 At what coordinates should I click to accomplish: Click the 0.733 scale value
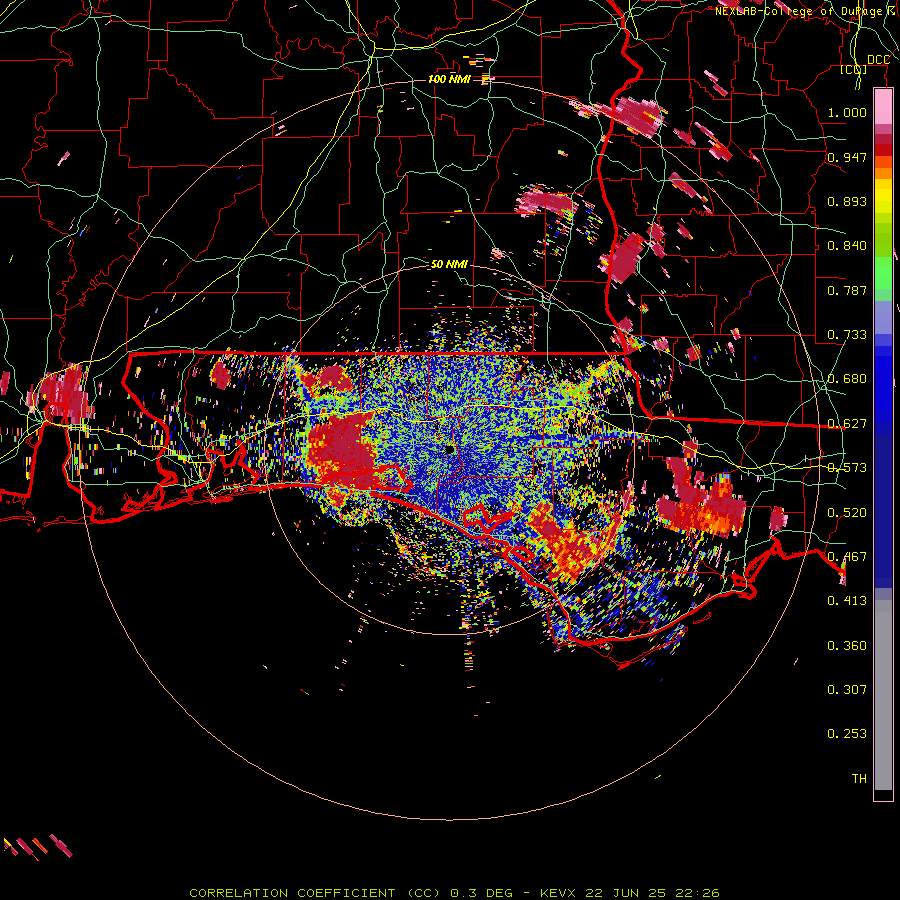coord(847,335)
